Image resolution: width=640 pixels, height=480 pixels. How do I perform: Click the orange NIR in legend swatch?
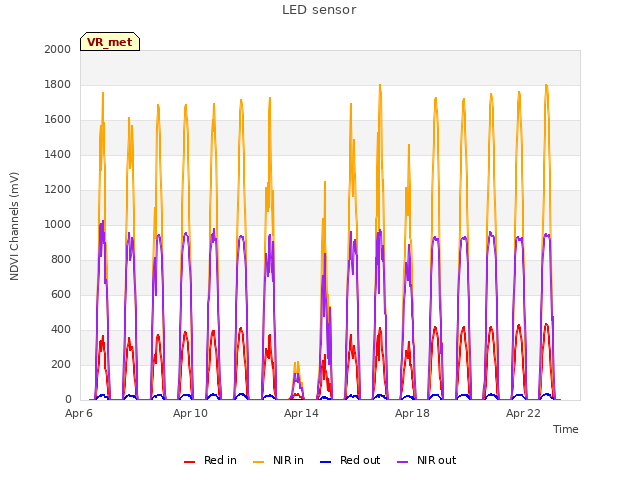pos(258,462)
